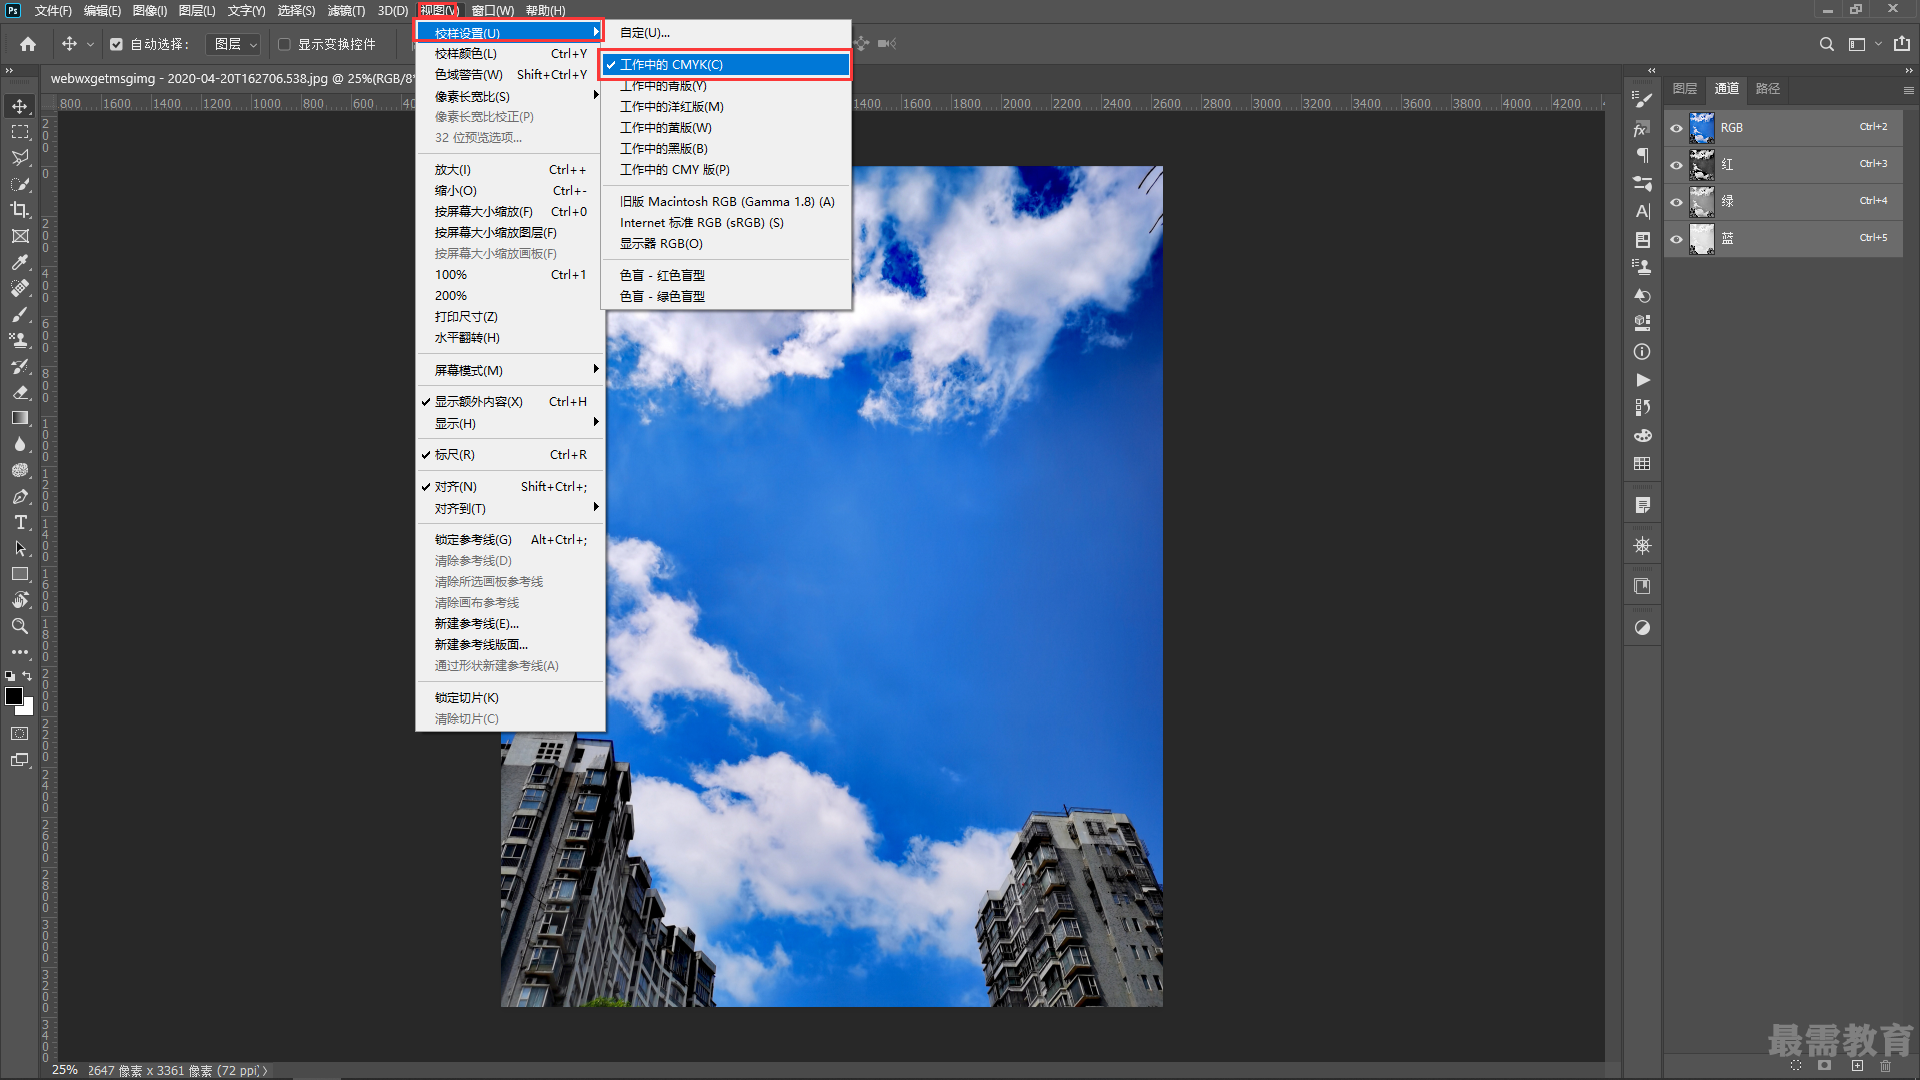The width and height of the screenshot is (1920, 1080).
Task: Open the 文件(F) menu
Action: [x=53, y=11]
